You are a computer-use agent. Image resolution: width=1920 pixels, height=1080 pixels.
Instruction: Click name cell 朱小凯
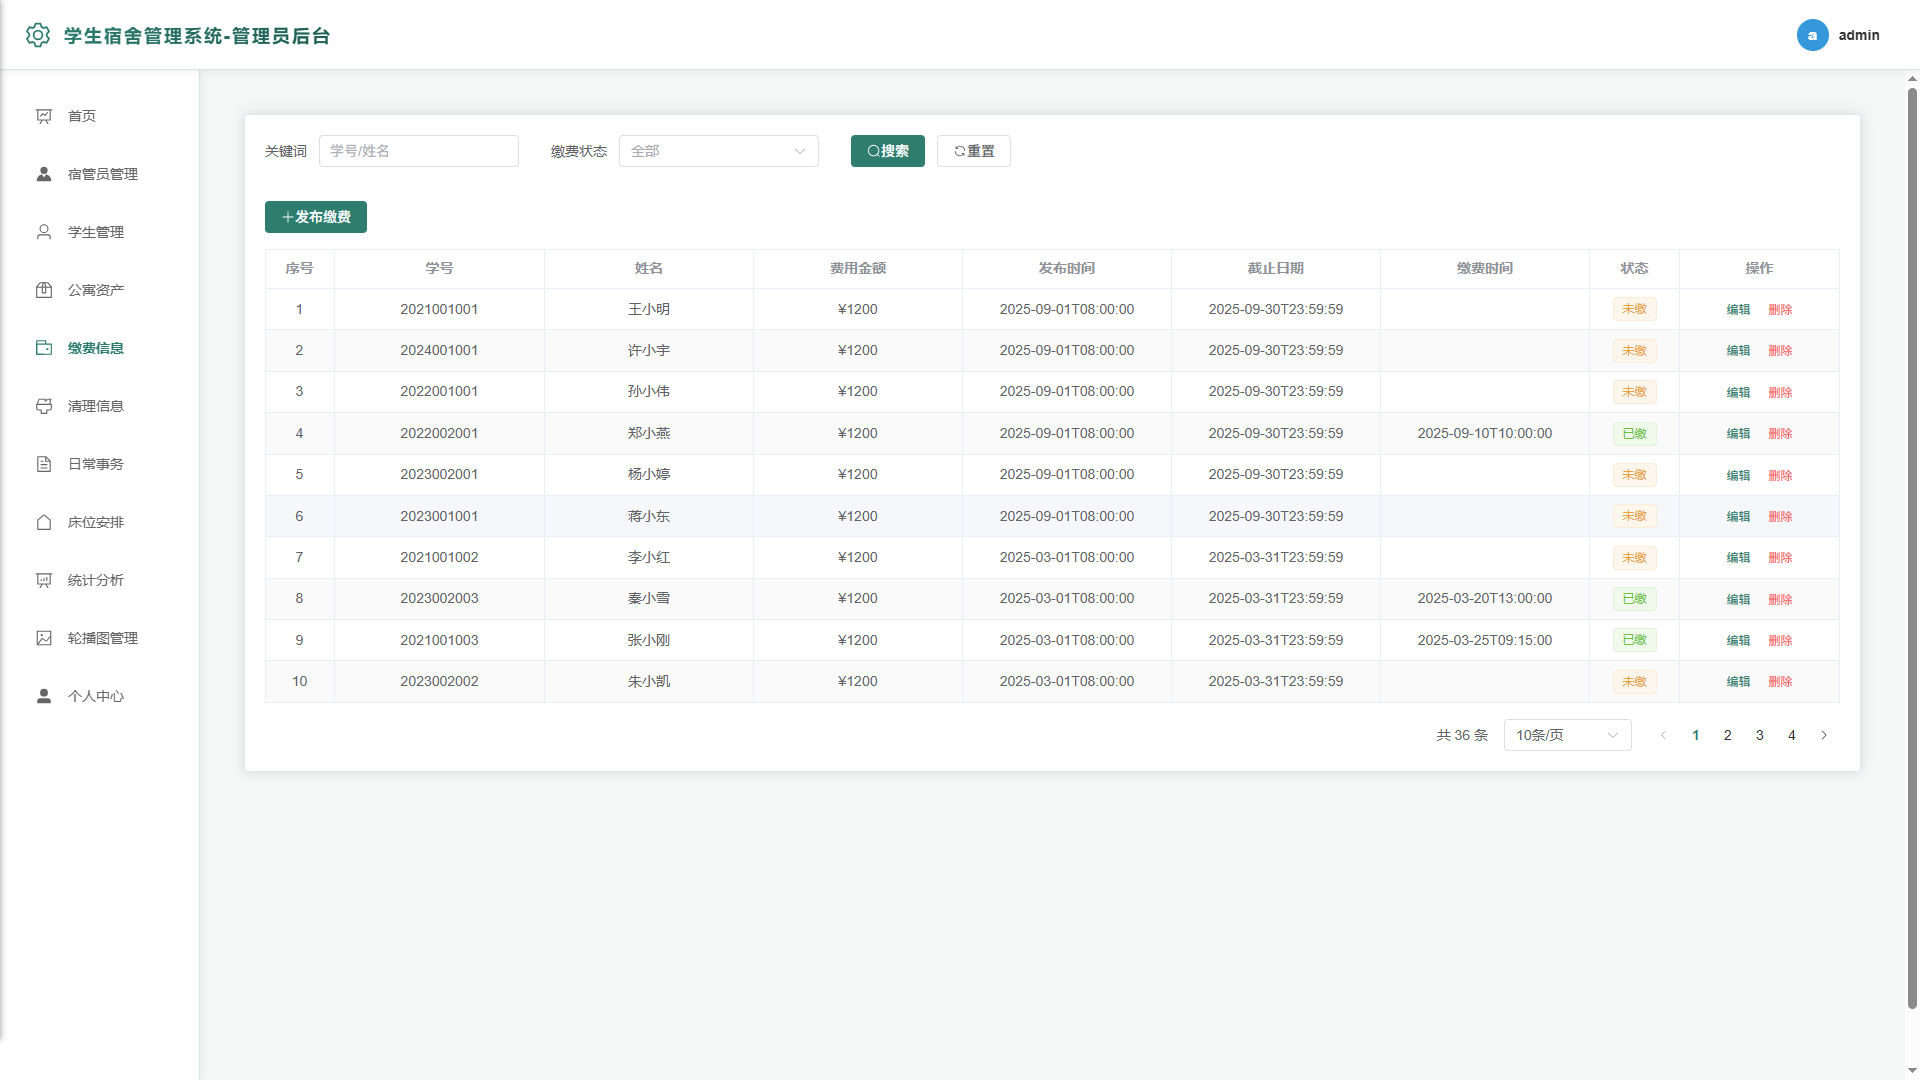tap(649, 681)
